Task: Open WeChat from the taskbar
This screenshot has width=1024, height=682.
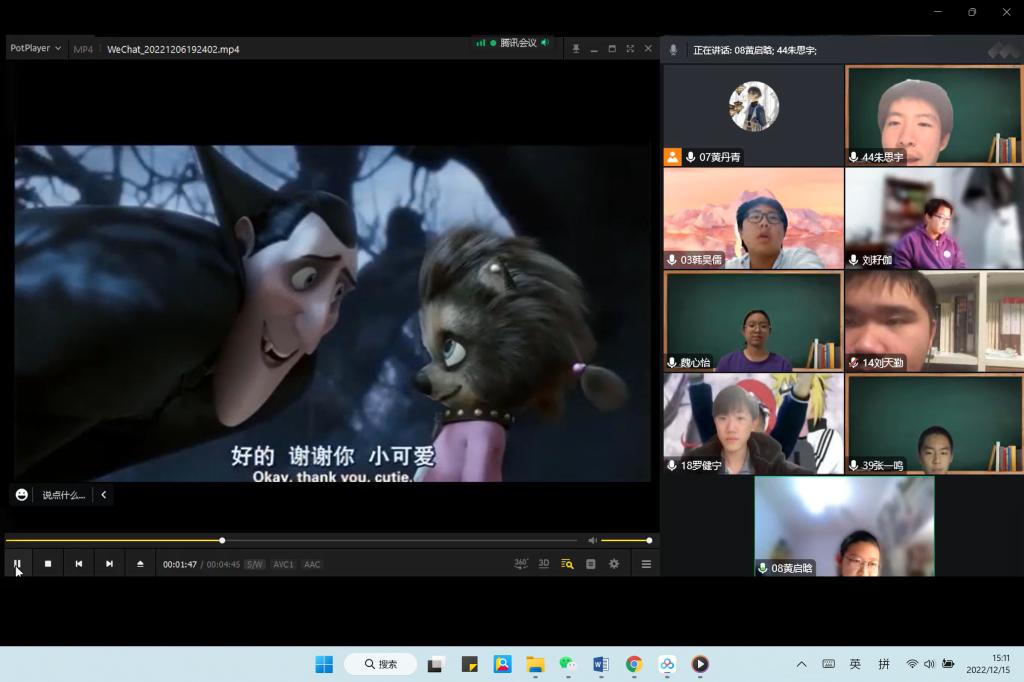Action: pyautogui.click(x=567, y=664)
